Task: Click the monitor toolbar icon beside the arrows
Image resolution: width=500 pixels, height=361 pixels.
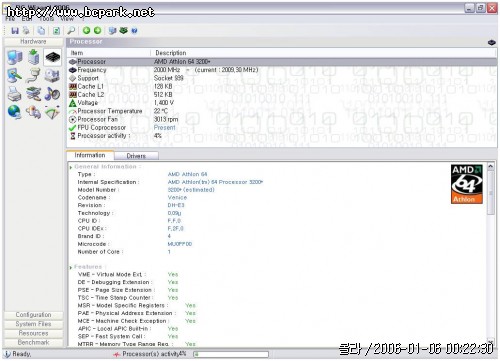Action: pyautogui.click(x=113, y=31)
